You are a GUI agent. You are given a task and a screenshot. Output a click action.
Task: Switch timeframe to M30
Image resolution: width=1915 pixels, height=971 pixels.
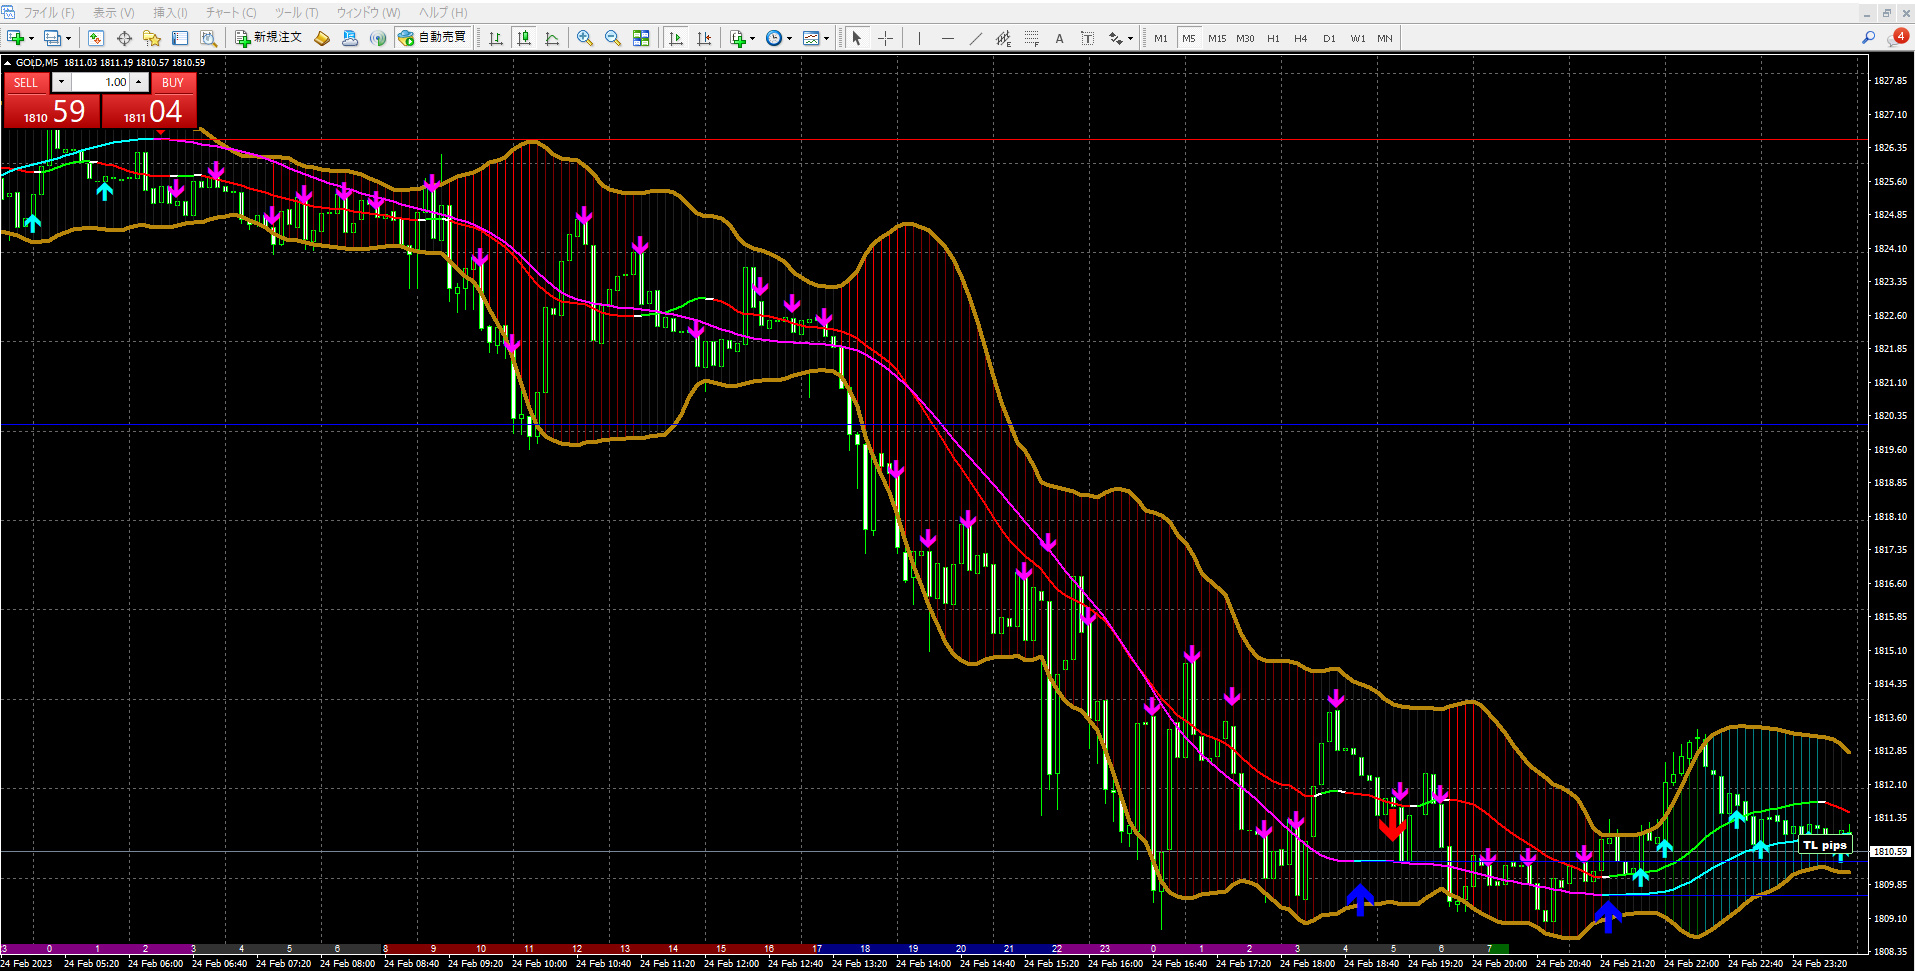click(x=1245, y=38)
